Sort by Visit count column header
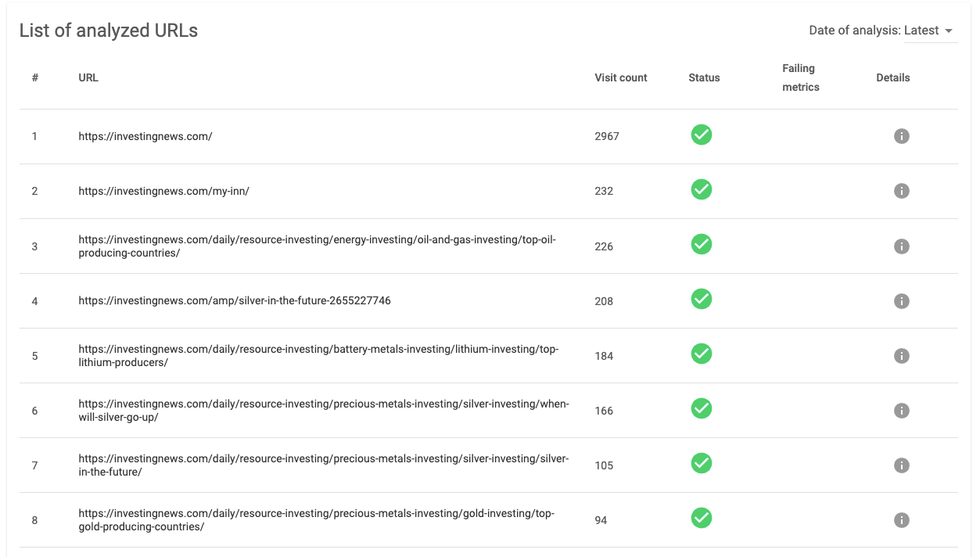980x557 pixels. 620,78
